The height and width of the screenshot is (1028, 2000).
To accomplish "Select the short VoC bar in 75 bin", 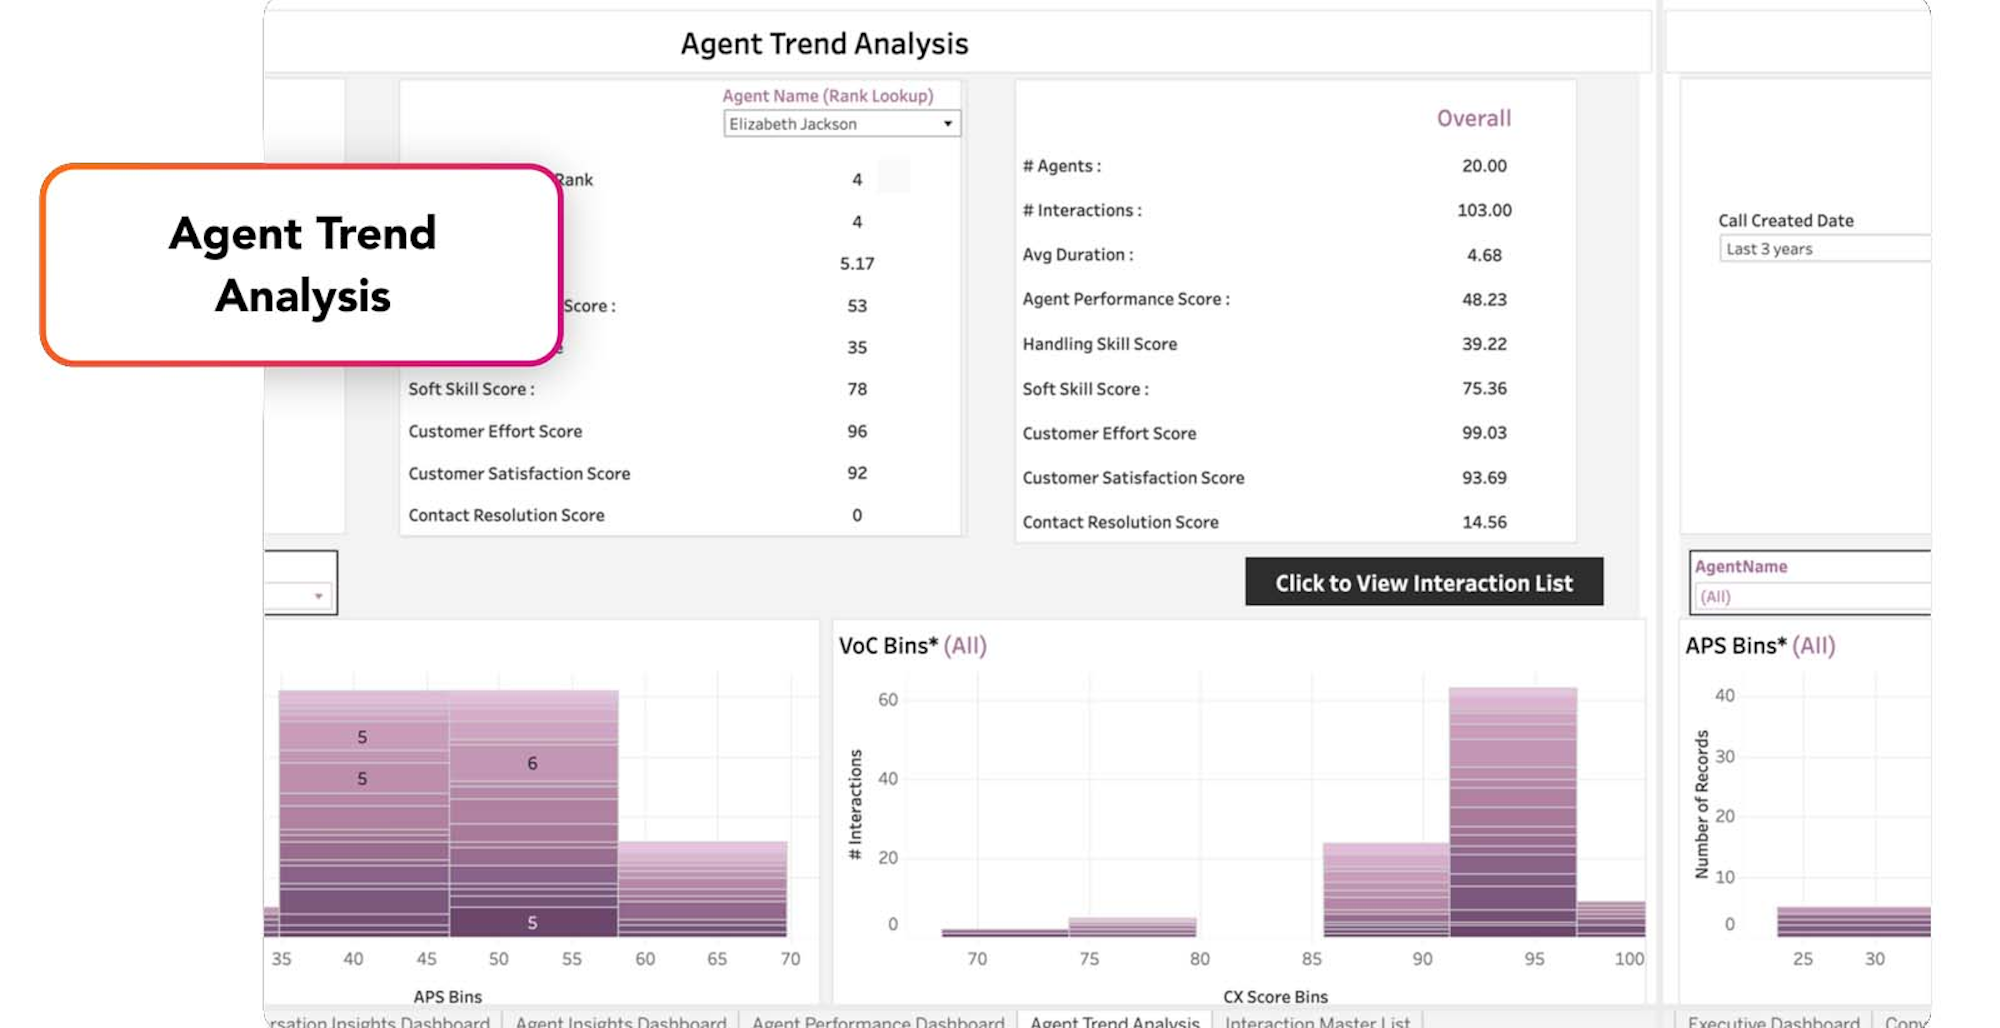I will tap(1131, 926).
